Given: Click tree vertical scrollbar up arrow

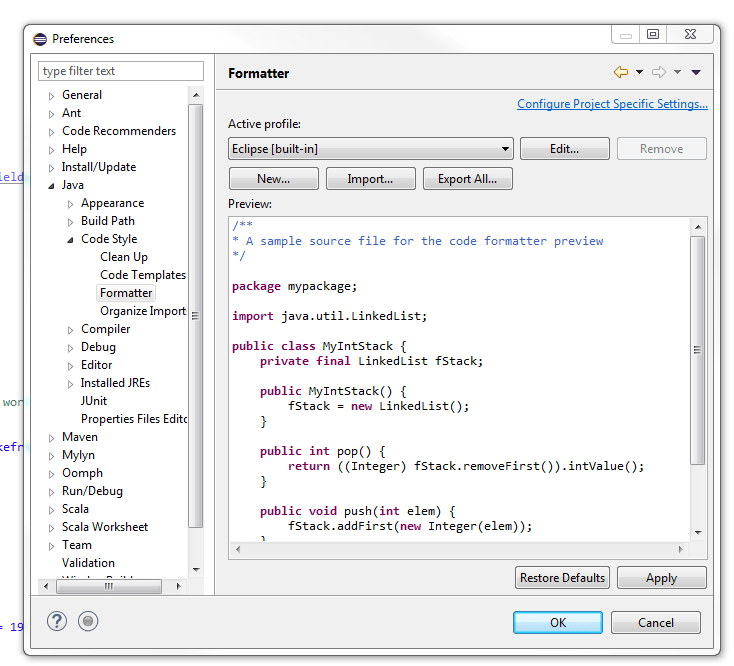Looking at the screenshot, I should 196,95.
